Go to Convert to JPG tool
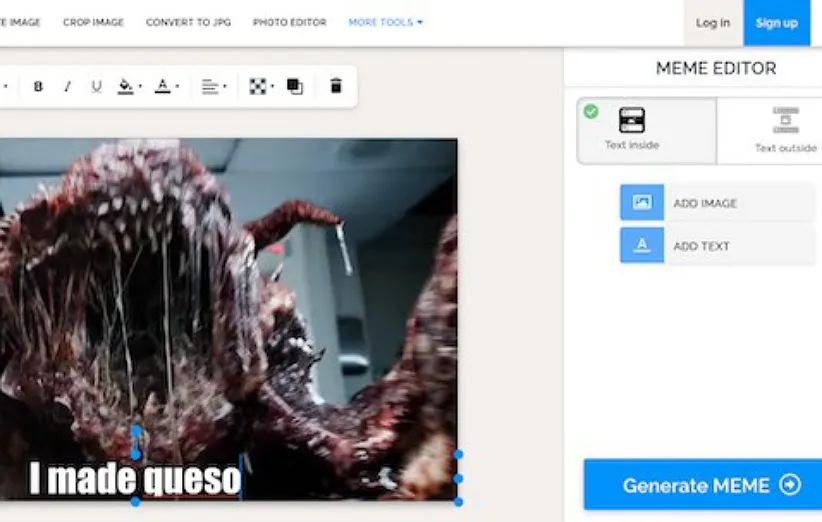Screen dimensions: 822x522 188,22
